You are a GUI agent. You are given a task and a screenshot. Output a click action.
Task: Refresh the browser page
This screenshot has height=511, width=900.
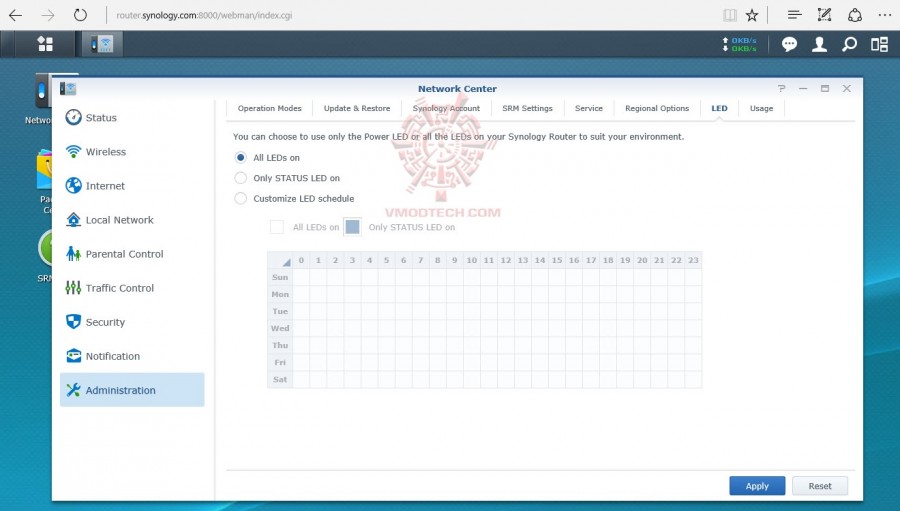pos(80,15)
